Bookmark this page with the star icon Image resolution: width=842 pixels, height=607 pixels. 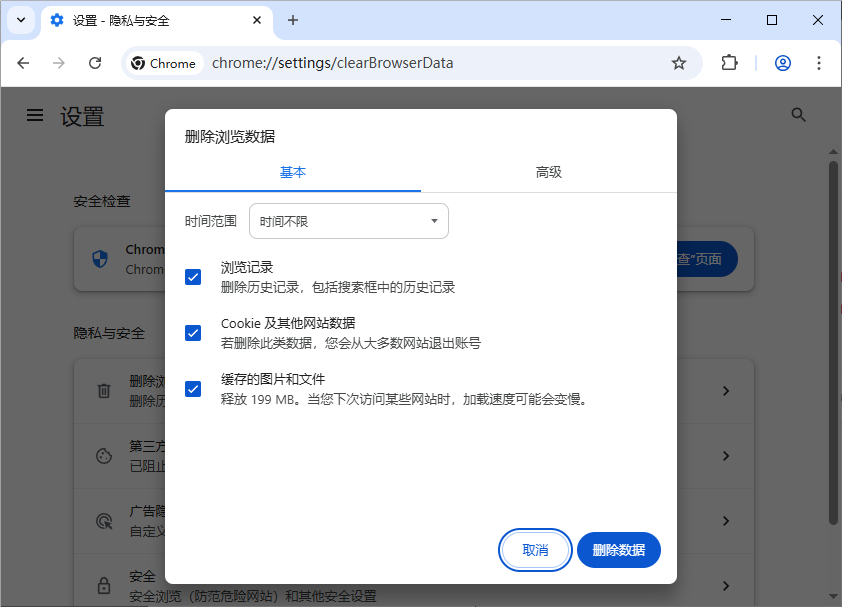[x=680, y=62]
